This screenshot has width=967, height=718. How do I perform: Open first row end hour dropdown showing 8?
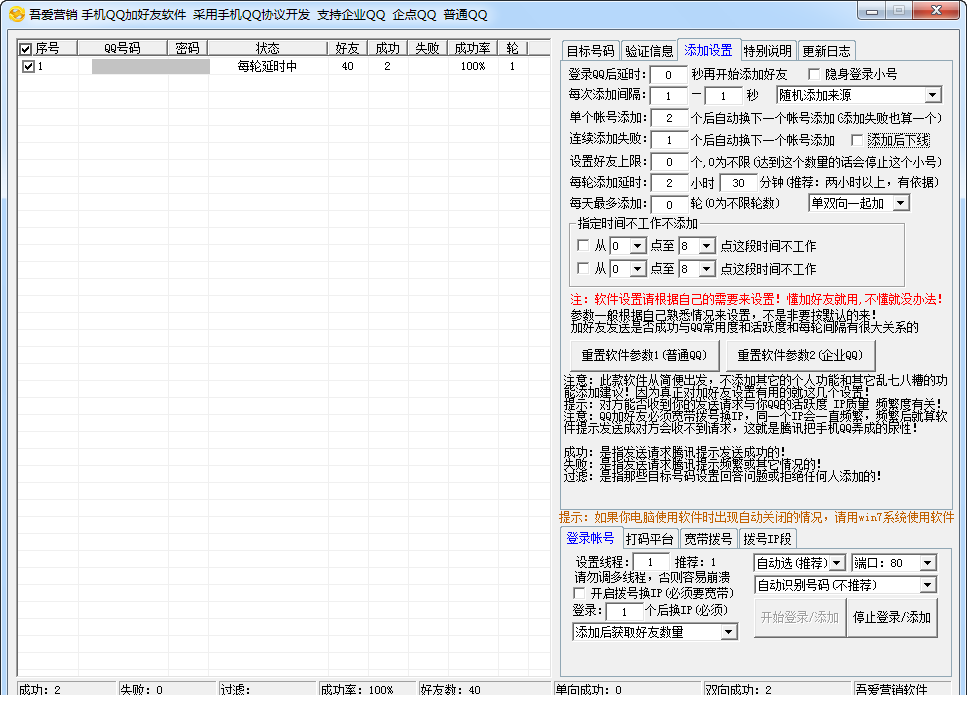point(697,246)
